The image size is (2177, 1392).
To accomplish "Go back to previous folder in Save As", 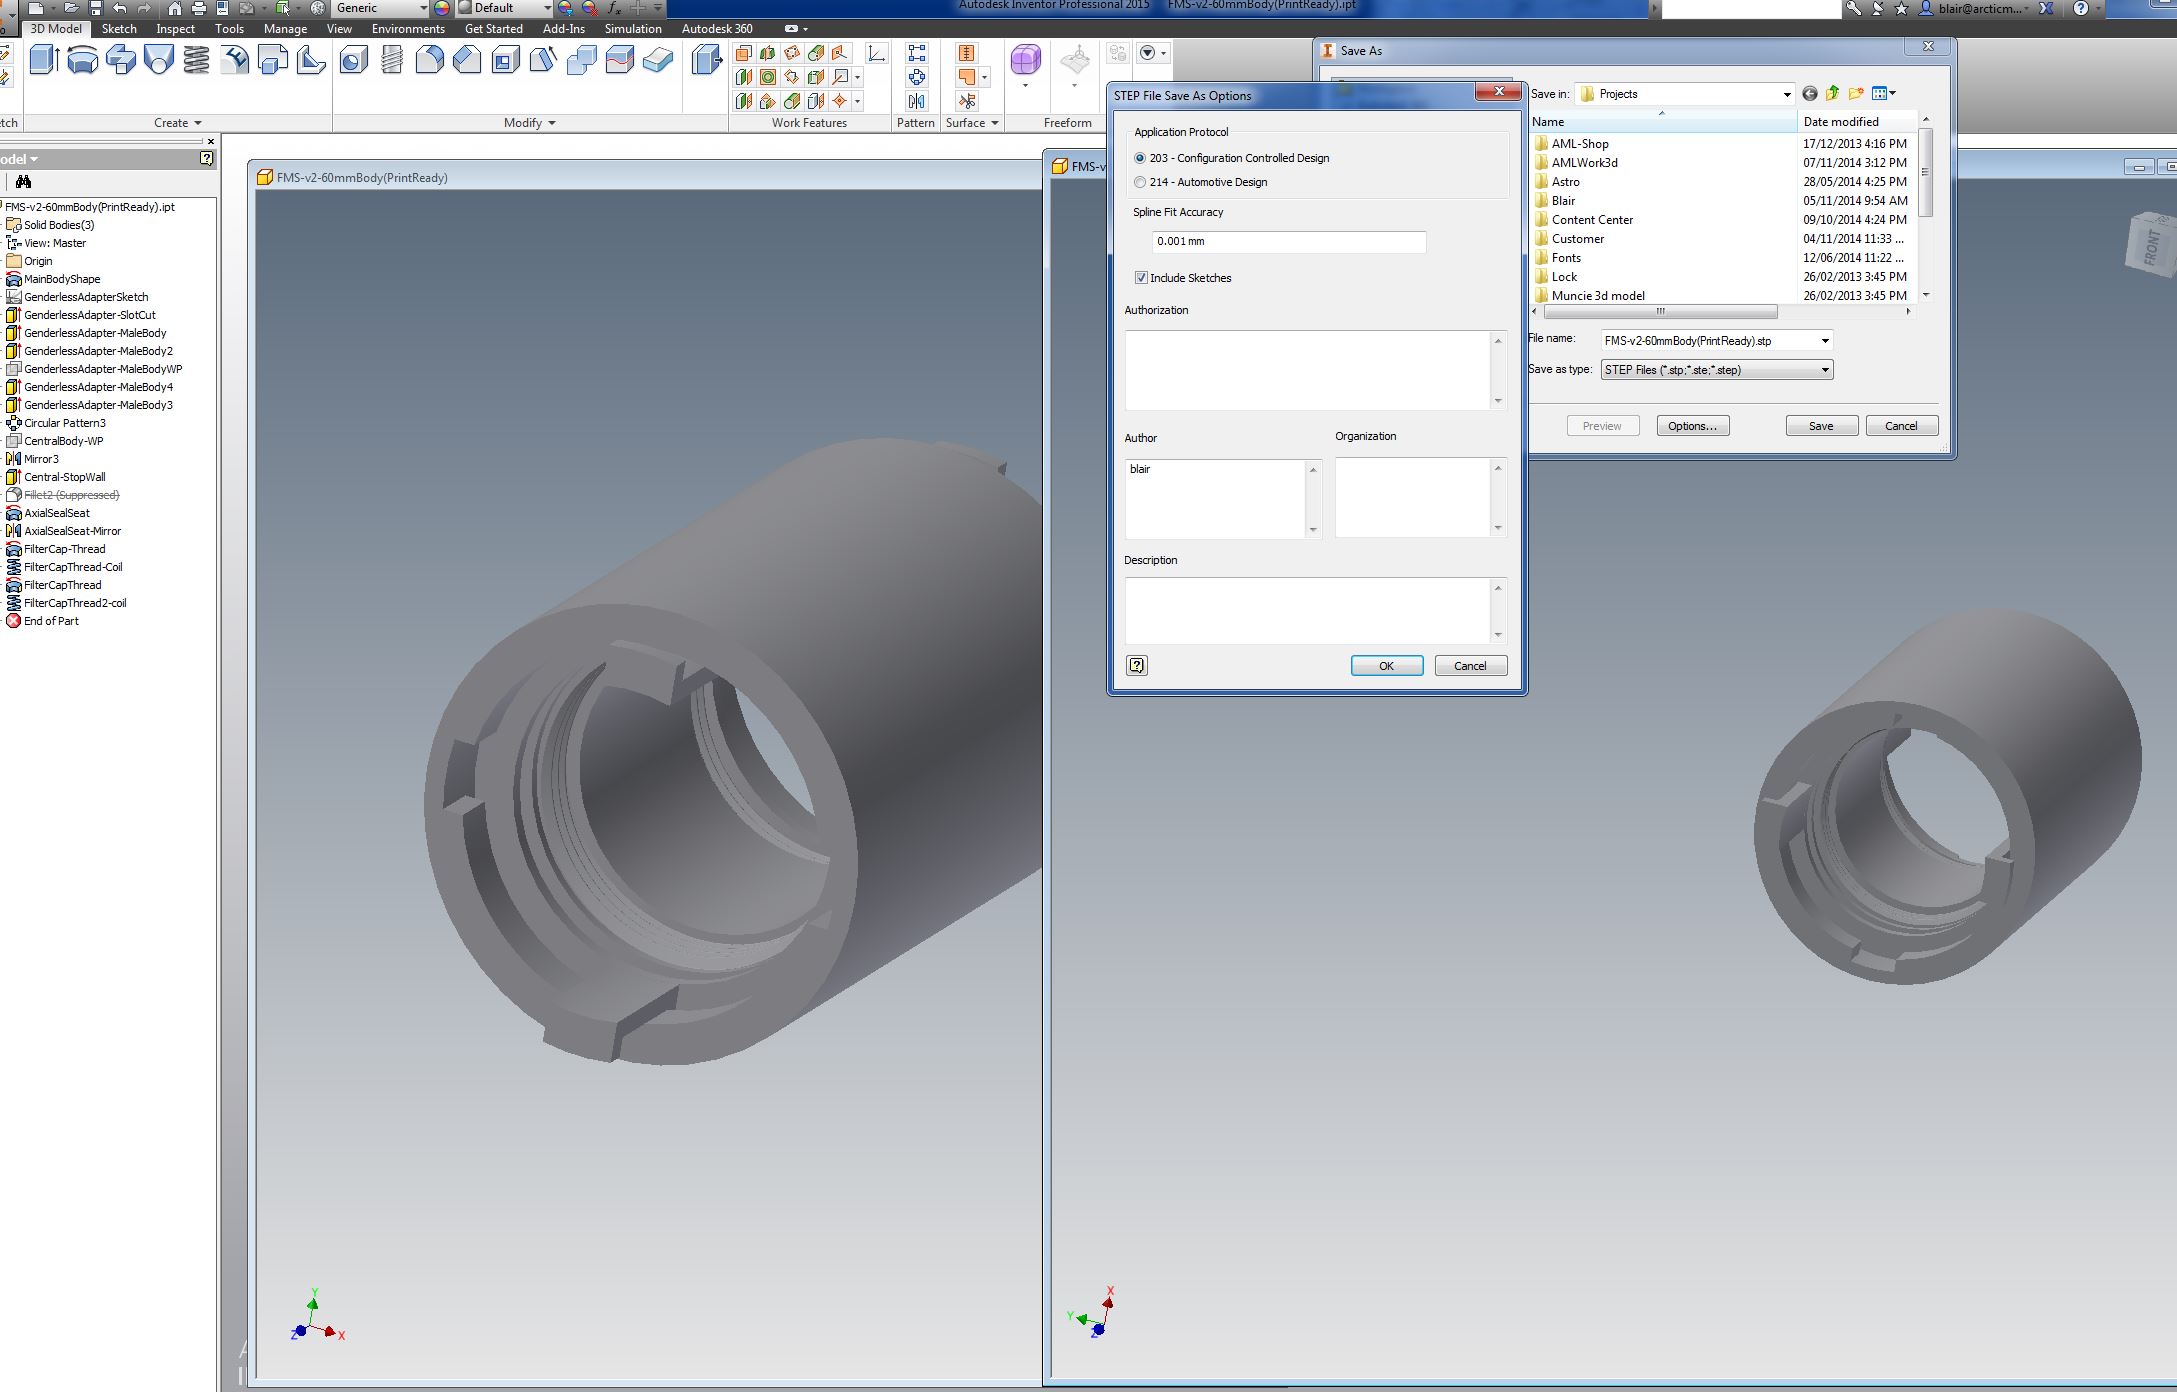I will pos(1810,94).
